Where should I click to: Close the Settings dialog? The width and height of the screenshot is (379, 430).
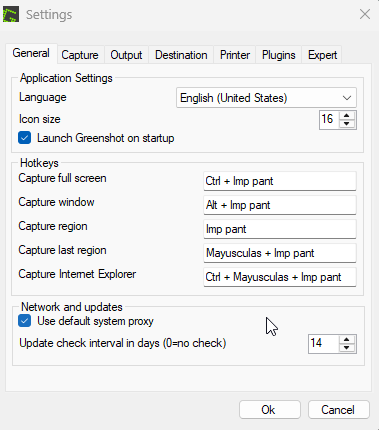click(365, 14)
